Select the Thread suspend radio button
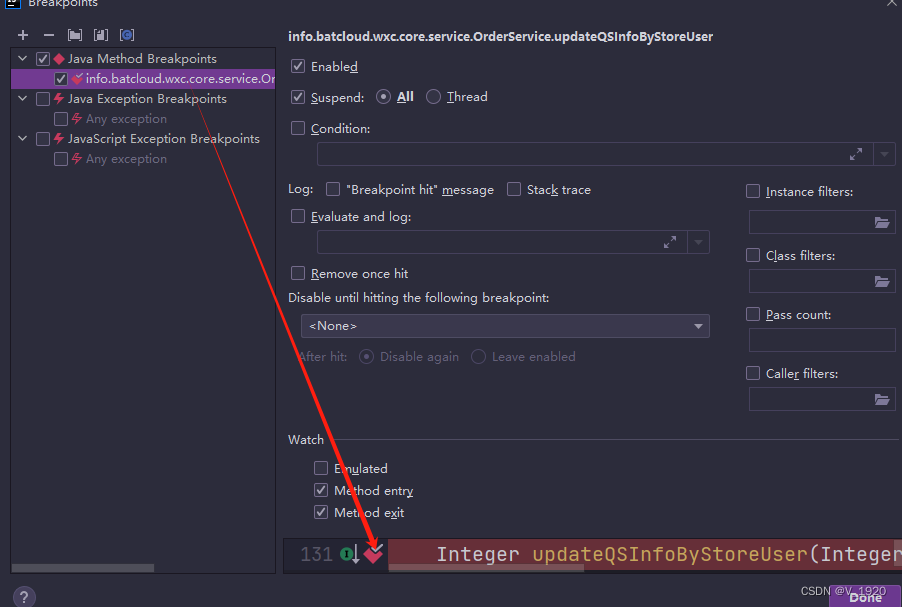Screen dimensions: 902x607 432,97
